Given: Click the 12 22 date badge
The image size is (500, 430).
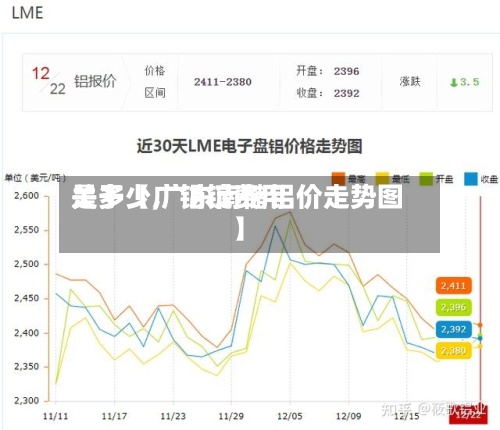Looking at the screenshot, I should pos(49,81).
